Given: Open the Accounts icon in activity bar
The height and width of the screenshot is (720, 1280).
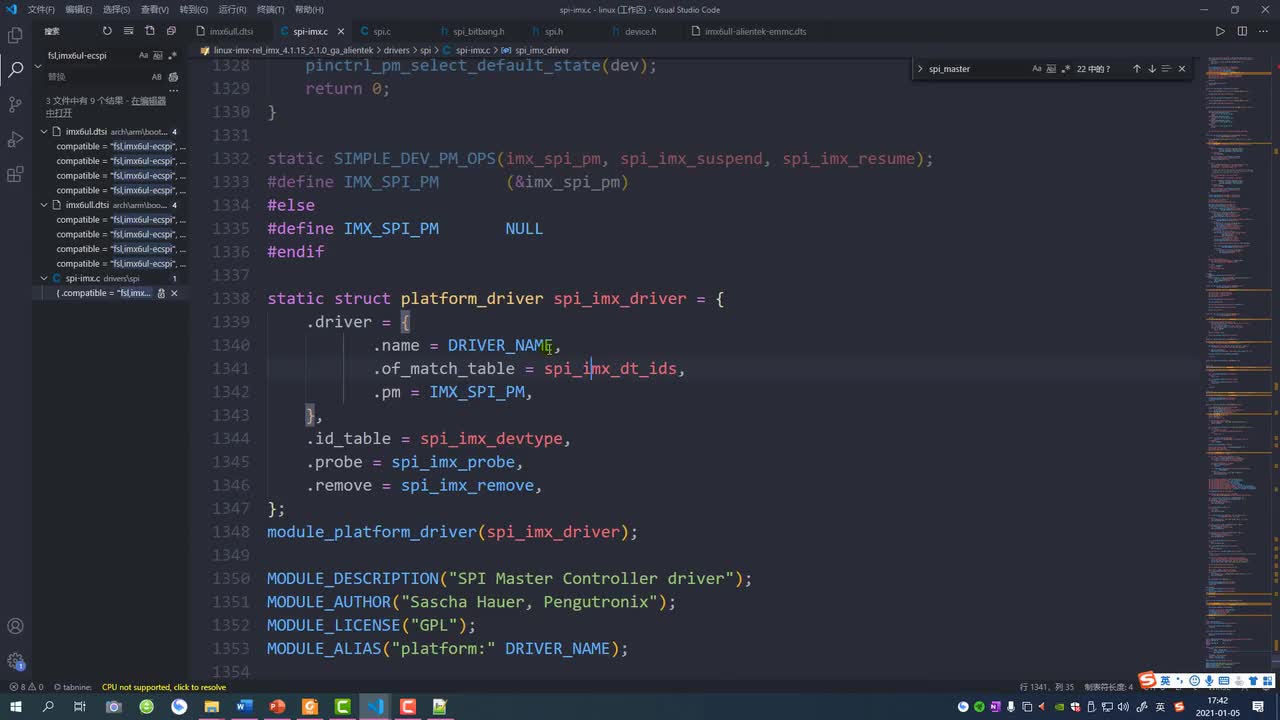Looking at the screenshot, I should coord(15,627).
